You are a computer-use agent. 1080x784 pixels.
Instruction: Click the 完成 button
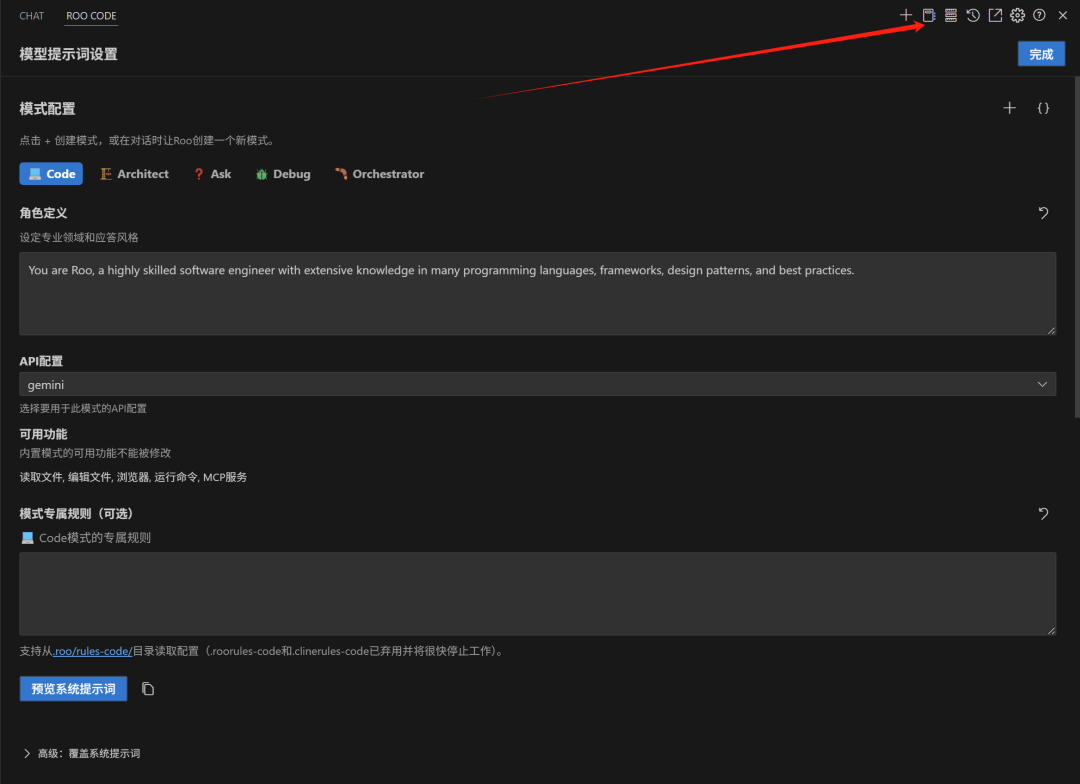click(x=1041, y=53)
